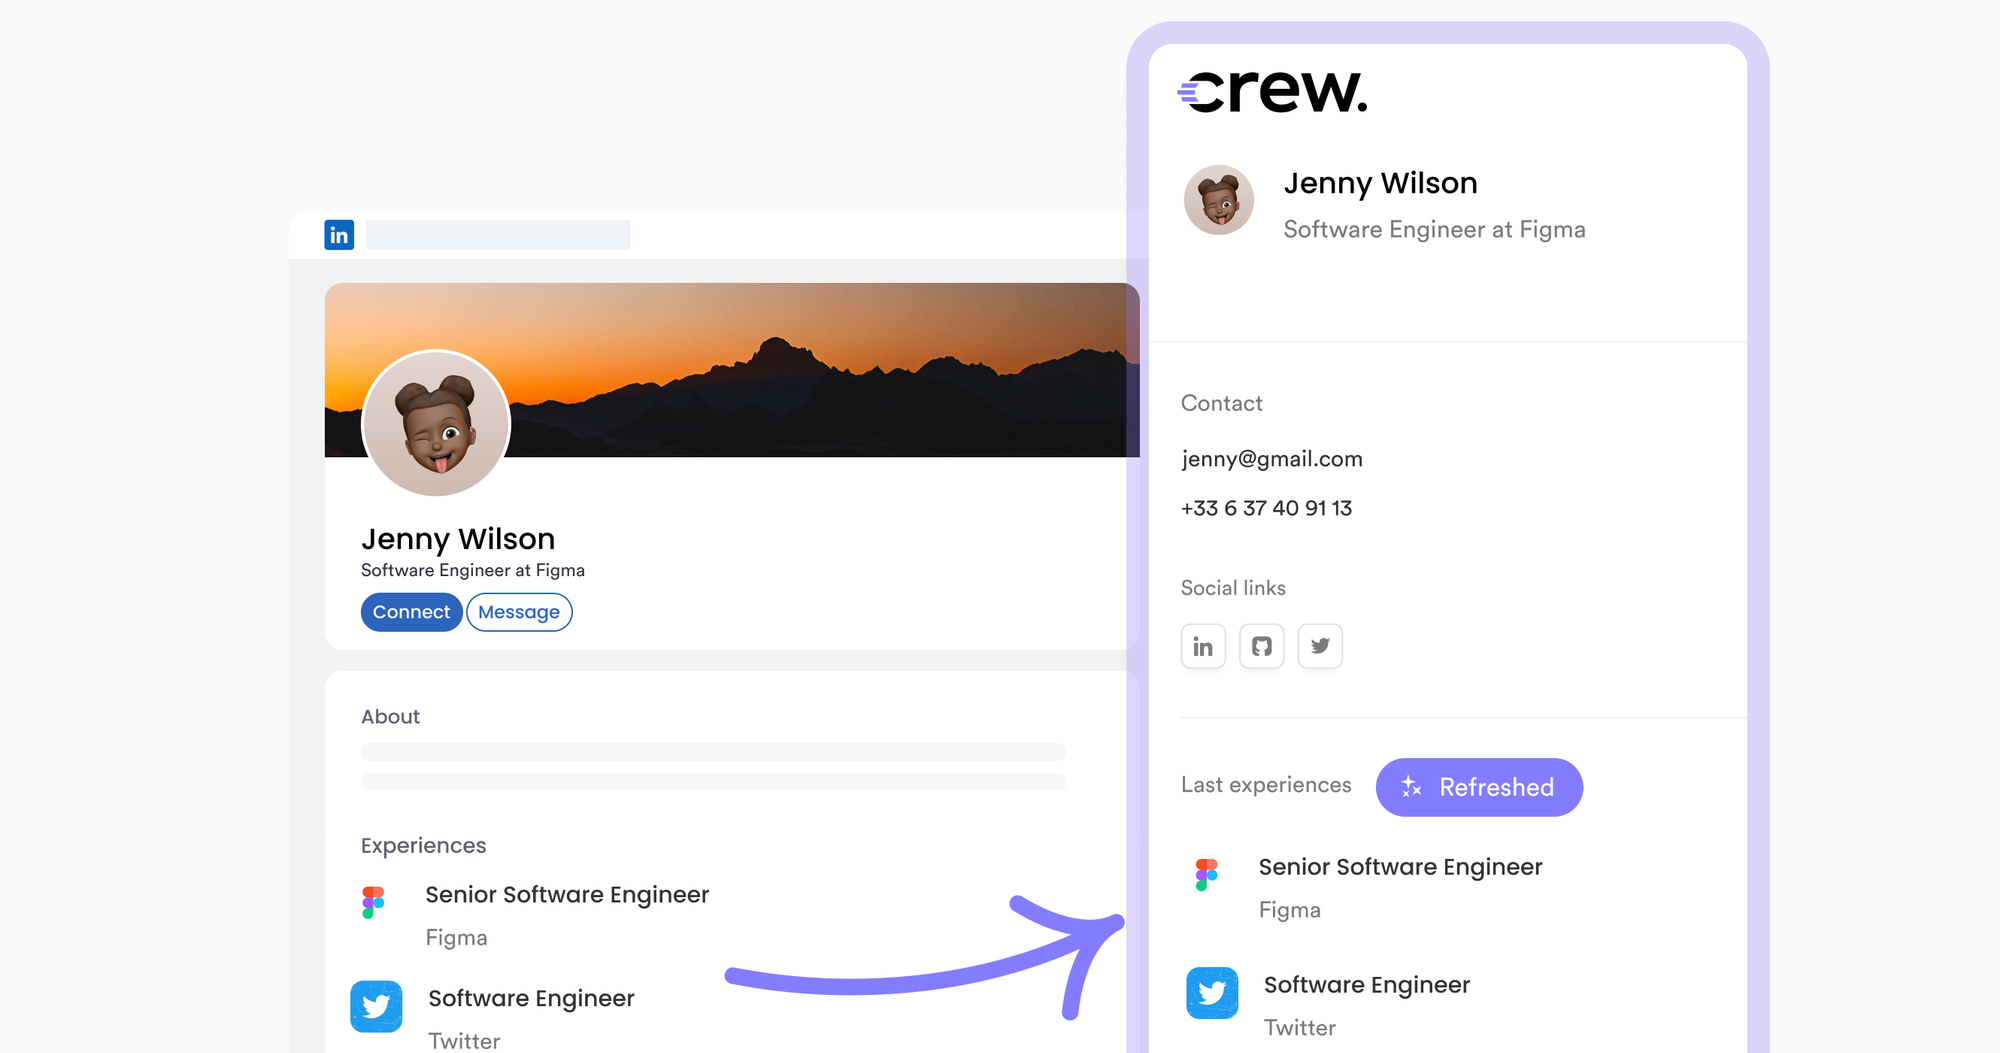Click the Figma logo in crew experiences

(1207, 874)
